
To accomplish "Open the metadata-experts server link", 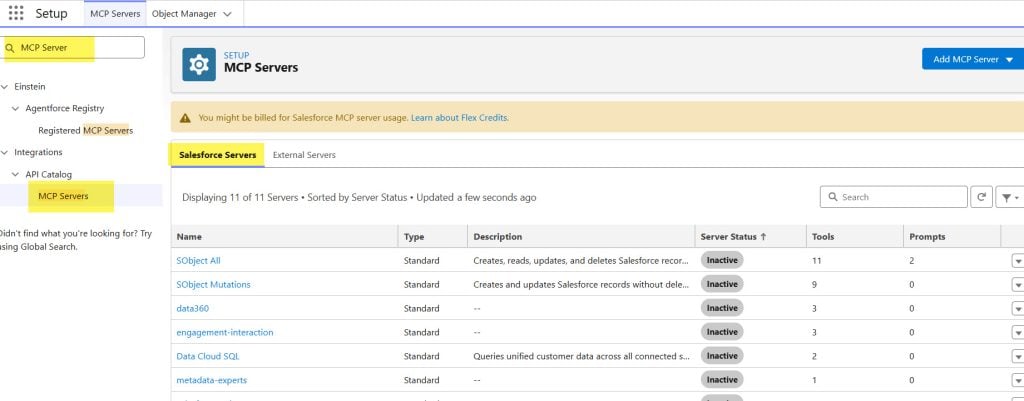I will pyautogui.click(x=212, y=380).
